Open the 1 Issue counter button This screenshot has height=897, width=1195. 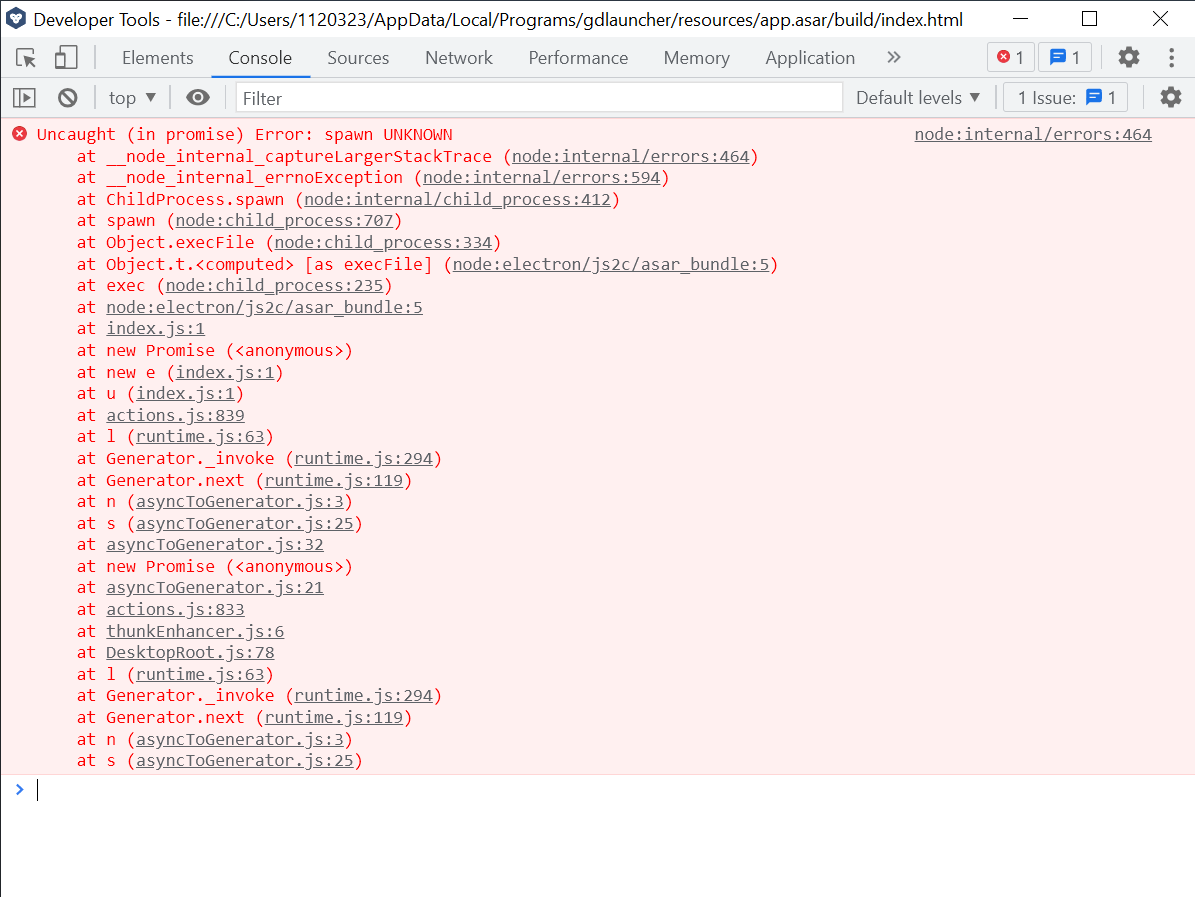click(1065, 98)
